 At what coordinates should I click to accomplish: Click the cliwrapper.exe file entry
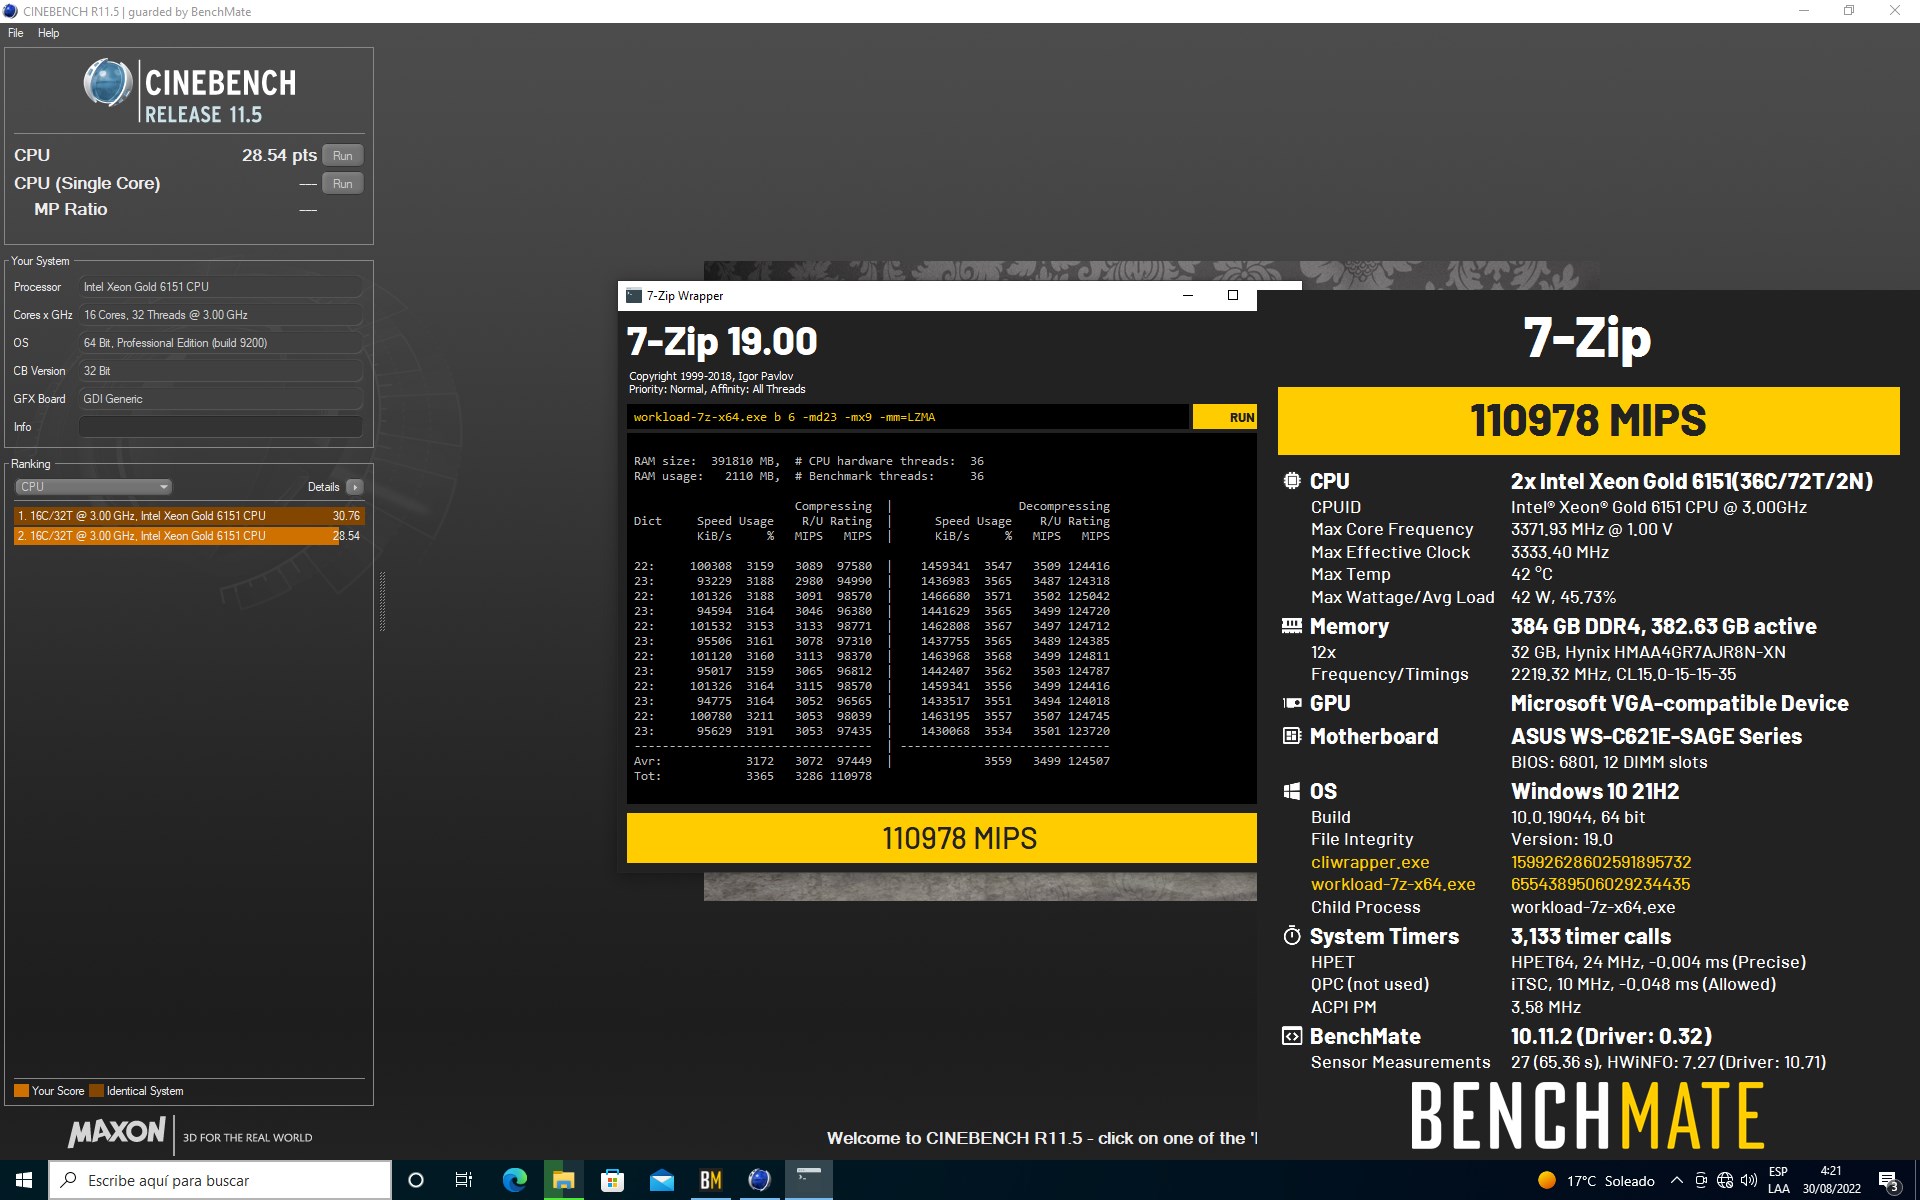1370,862
